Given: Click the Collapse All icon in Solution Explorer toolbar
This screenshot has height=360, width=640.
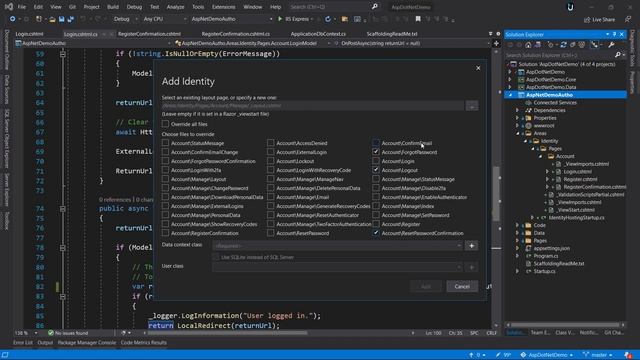Looking at the screenshot, I should 573,45.
